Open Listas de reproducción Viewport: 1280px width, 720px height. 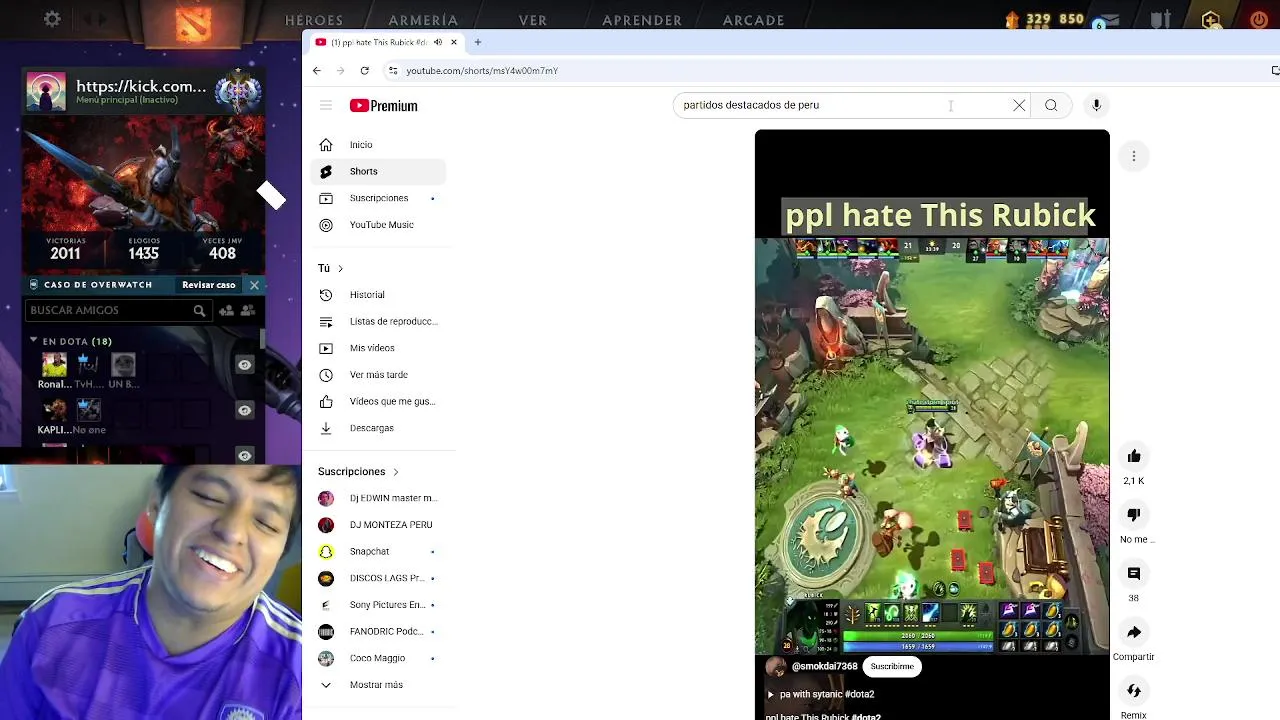pos(378,322)
